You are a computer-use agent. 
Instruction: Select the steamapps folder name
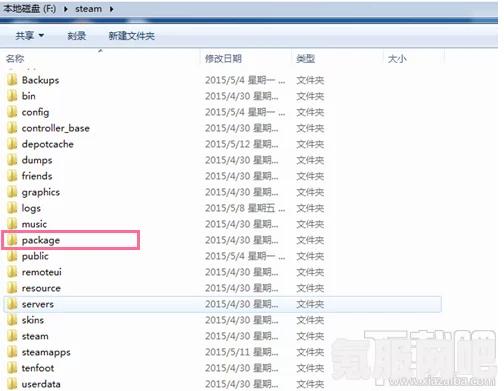[x=46, y=352]
